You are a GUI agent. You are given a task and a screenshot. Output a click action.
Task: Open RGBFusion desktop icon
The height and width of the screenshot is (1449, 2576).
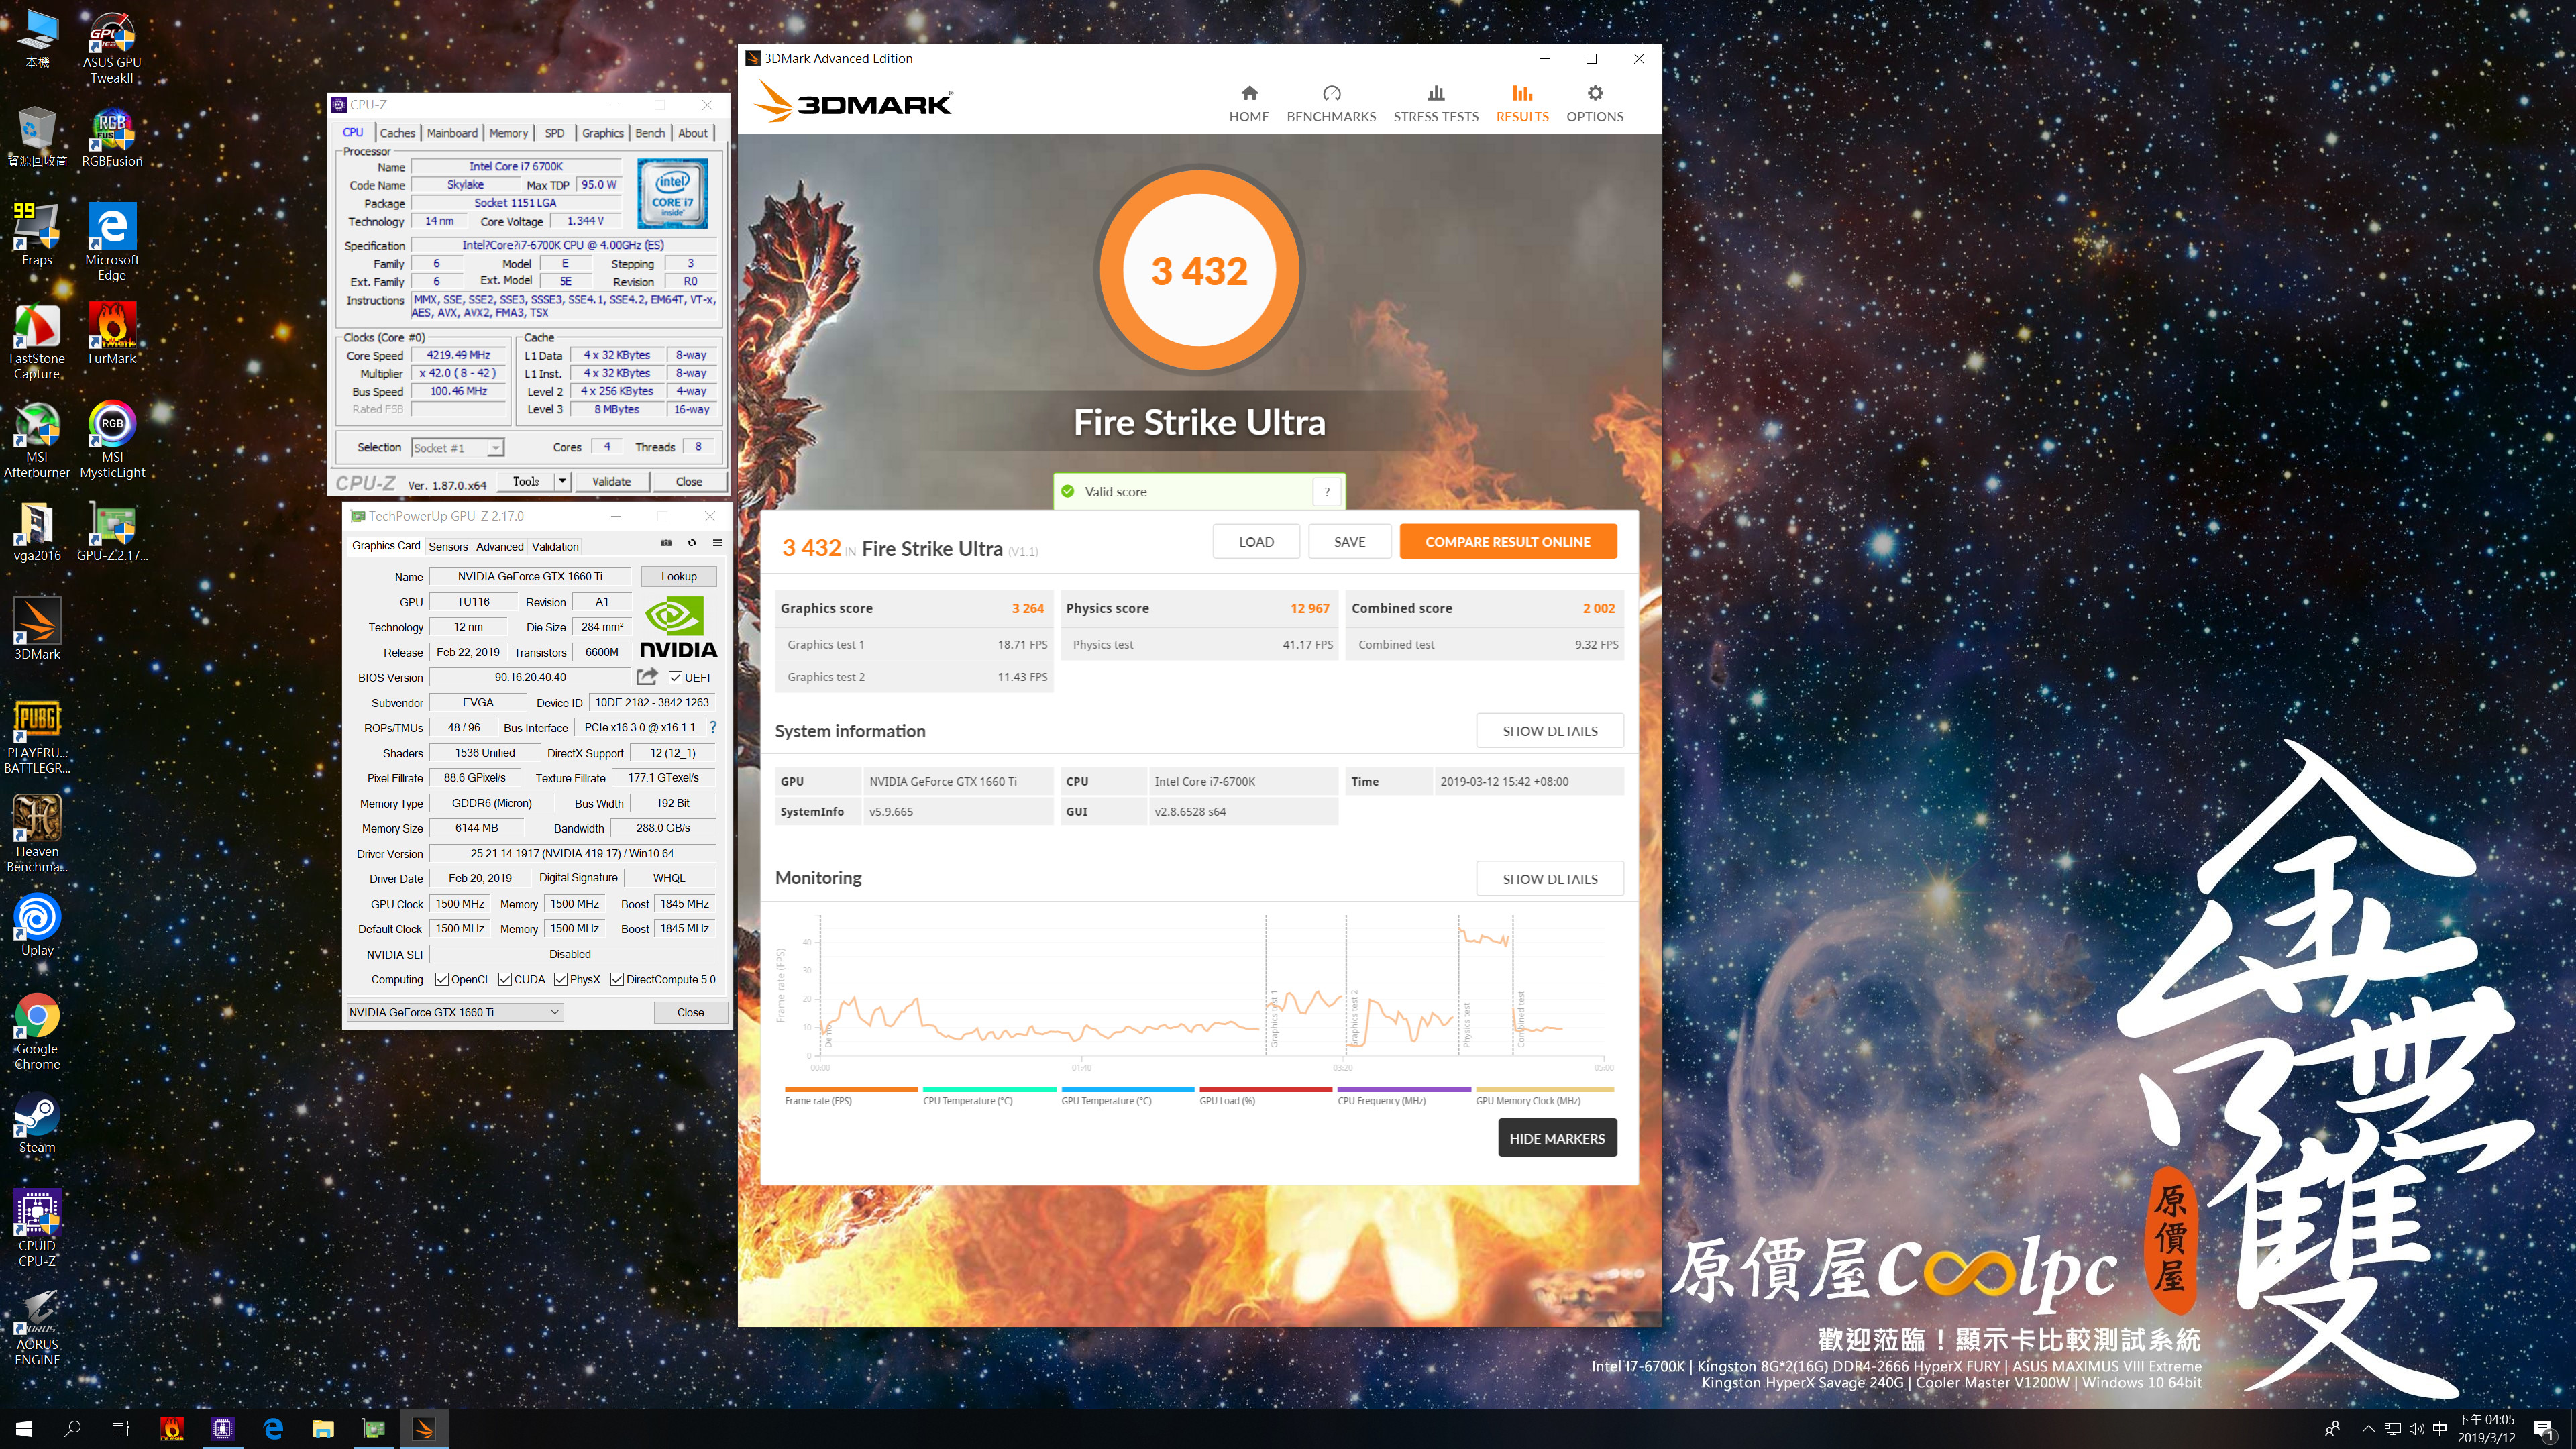click(112, 138)
